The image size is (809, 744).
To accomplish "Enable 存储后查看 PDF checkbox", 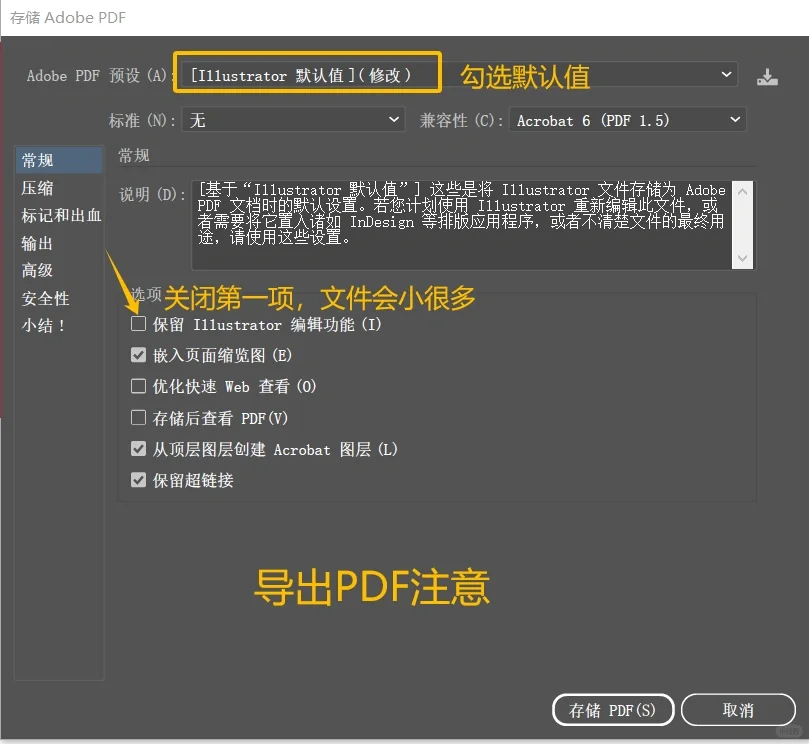I will [138, 417].
